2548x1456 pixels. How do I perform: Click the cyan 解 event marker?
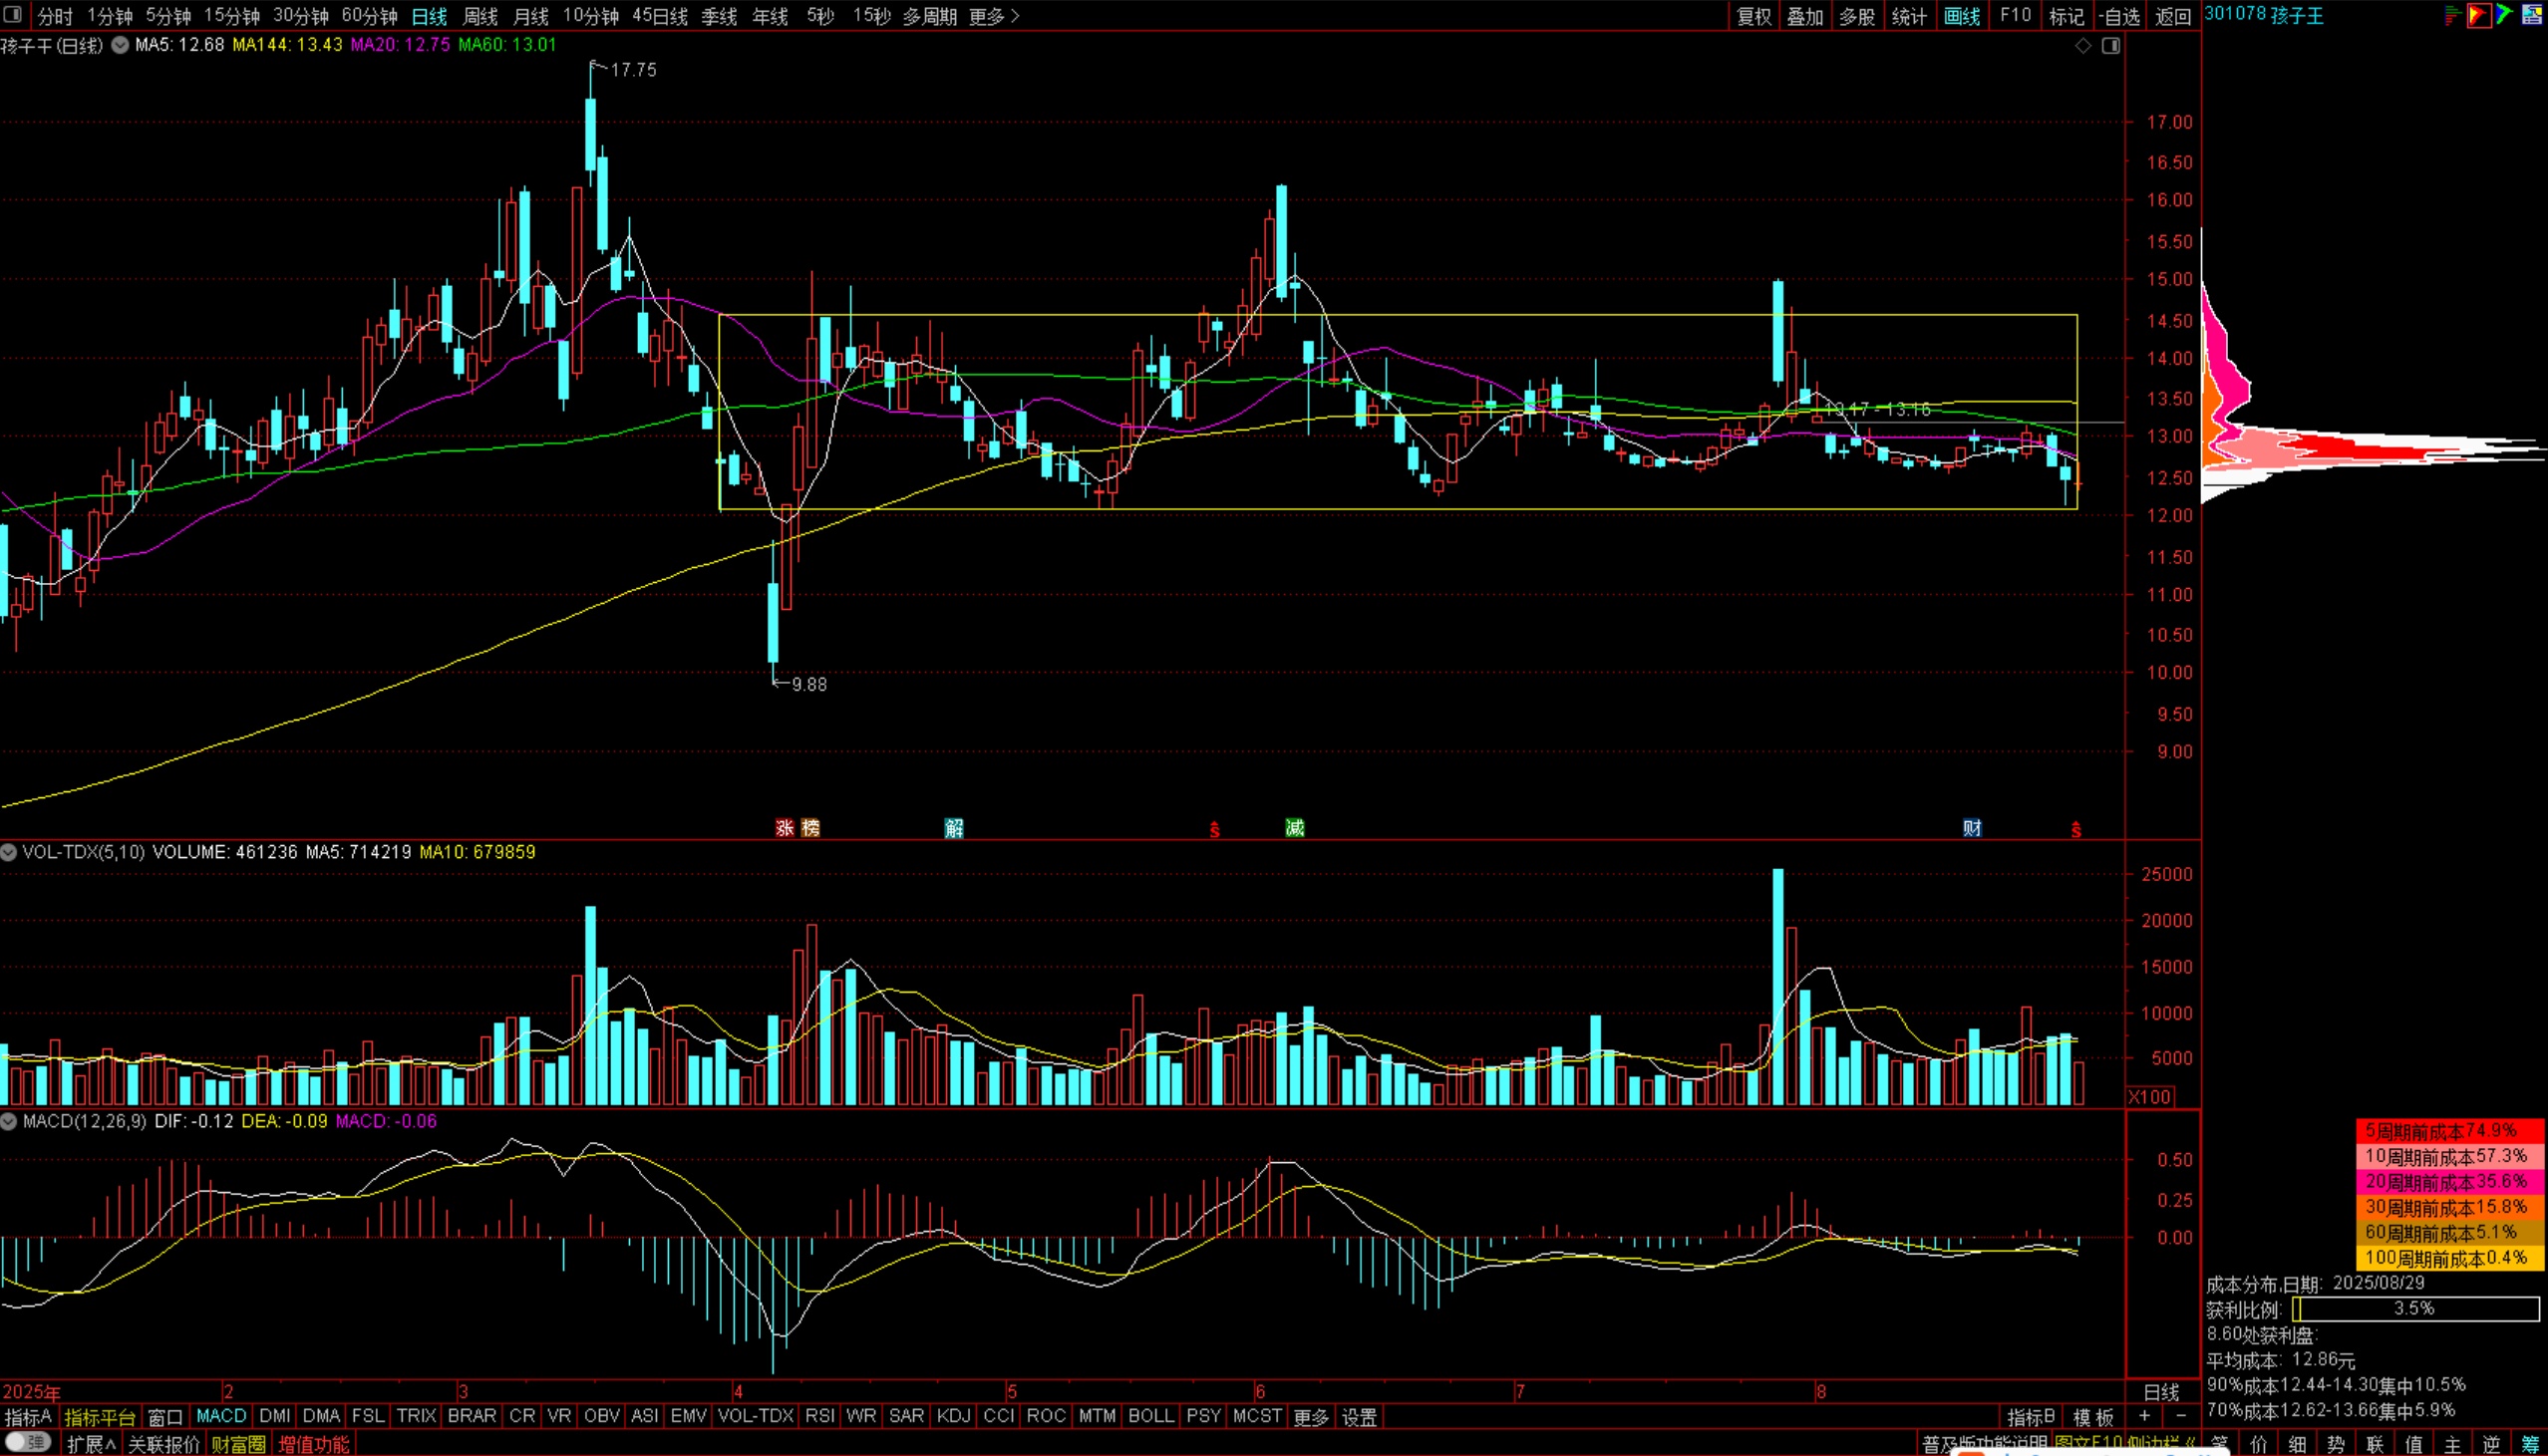(x=954, y=828)
